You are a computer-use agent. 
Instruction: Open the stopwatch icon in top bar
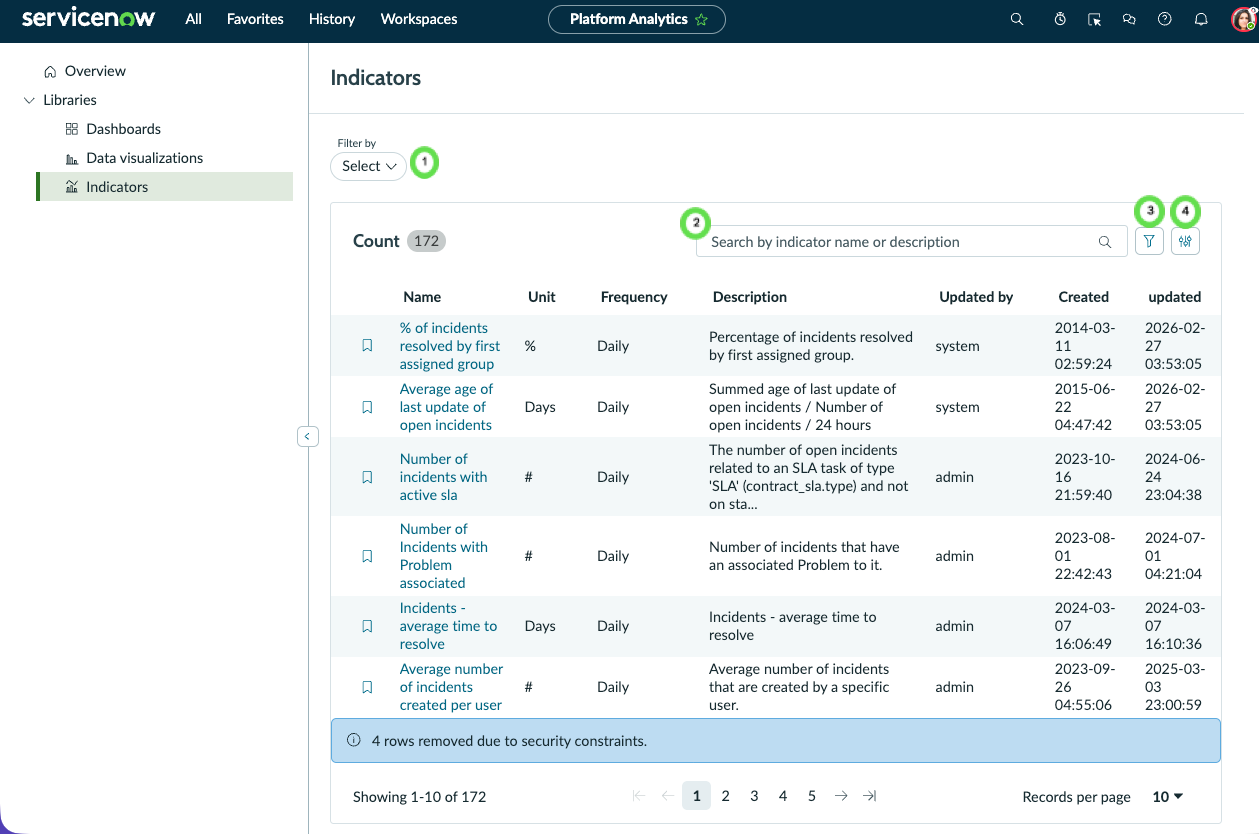tap(1060, 19)
